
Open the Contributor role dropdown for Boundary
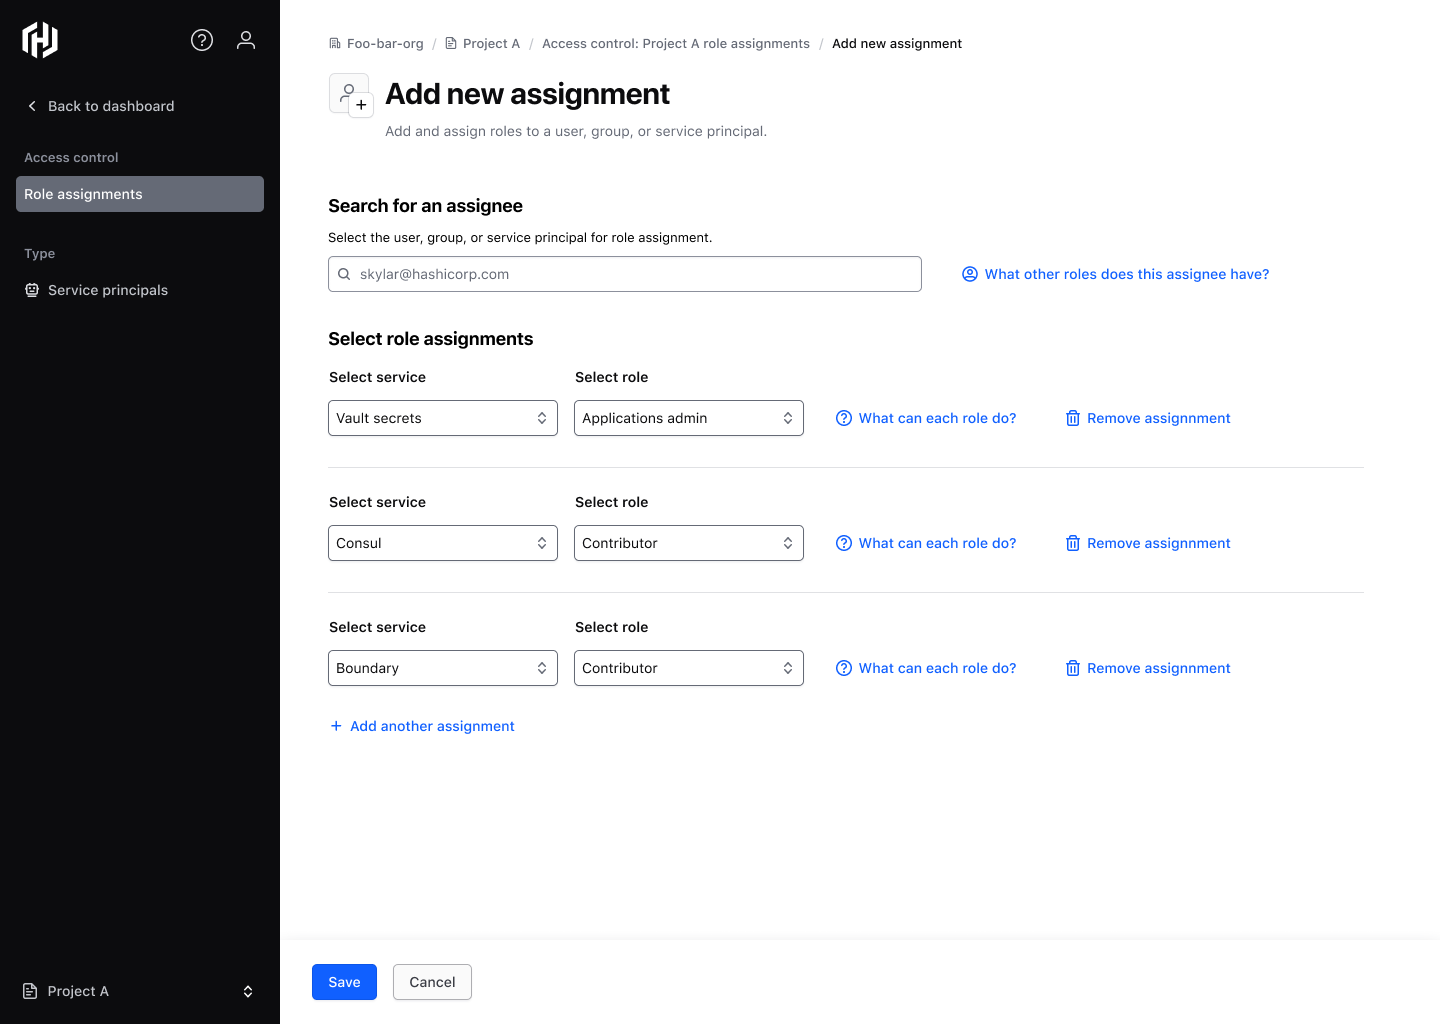[689, 668]
